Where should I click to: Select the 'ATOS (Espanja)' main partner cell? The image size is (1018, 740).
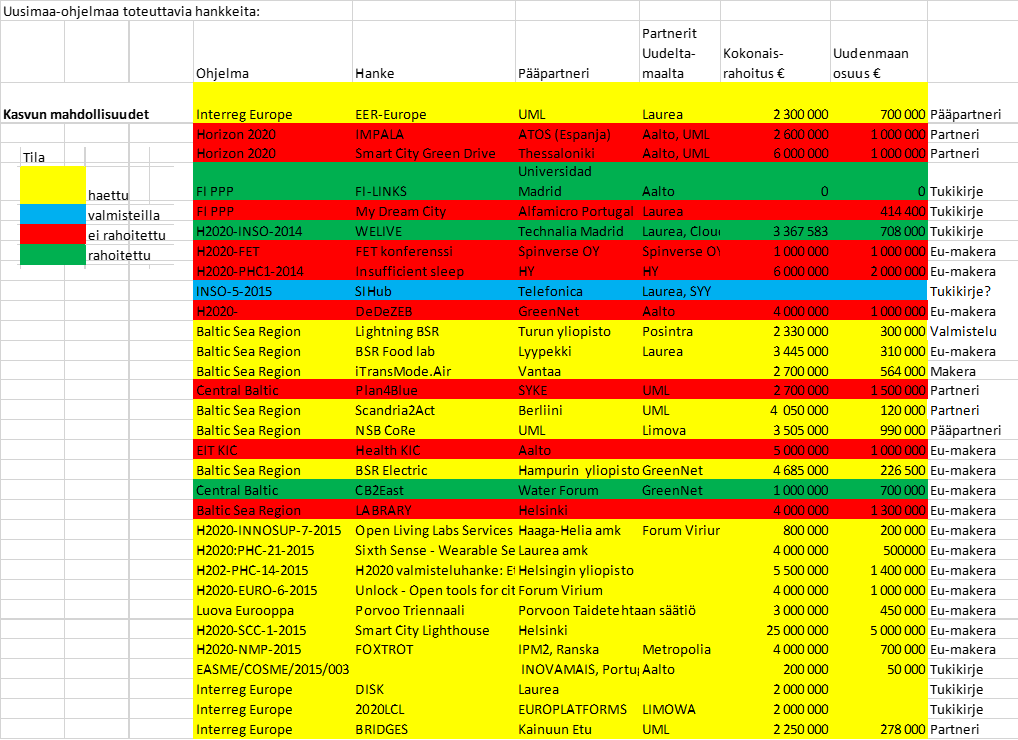click(577, 134)
